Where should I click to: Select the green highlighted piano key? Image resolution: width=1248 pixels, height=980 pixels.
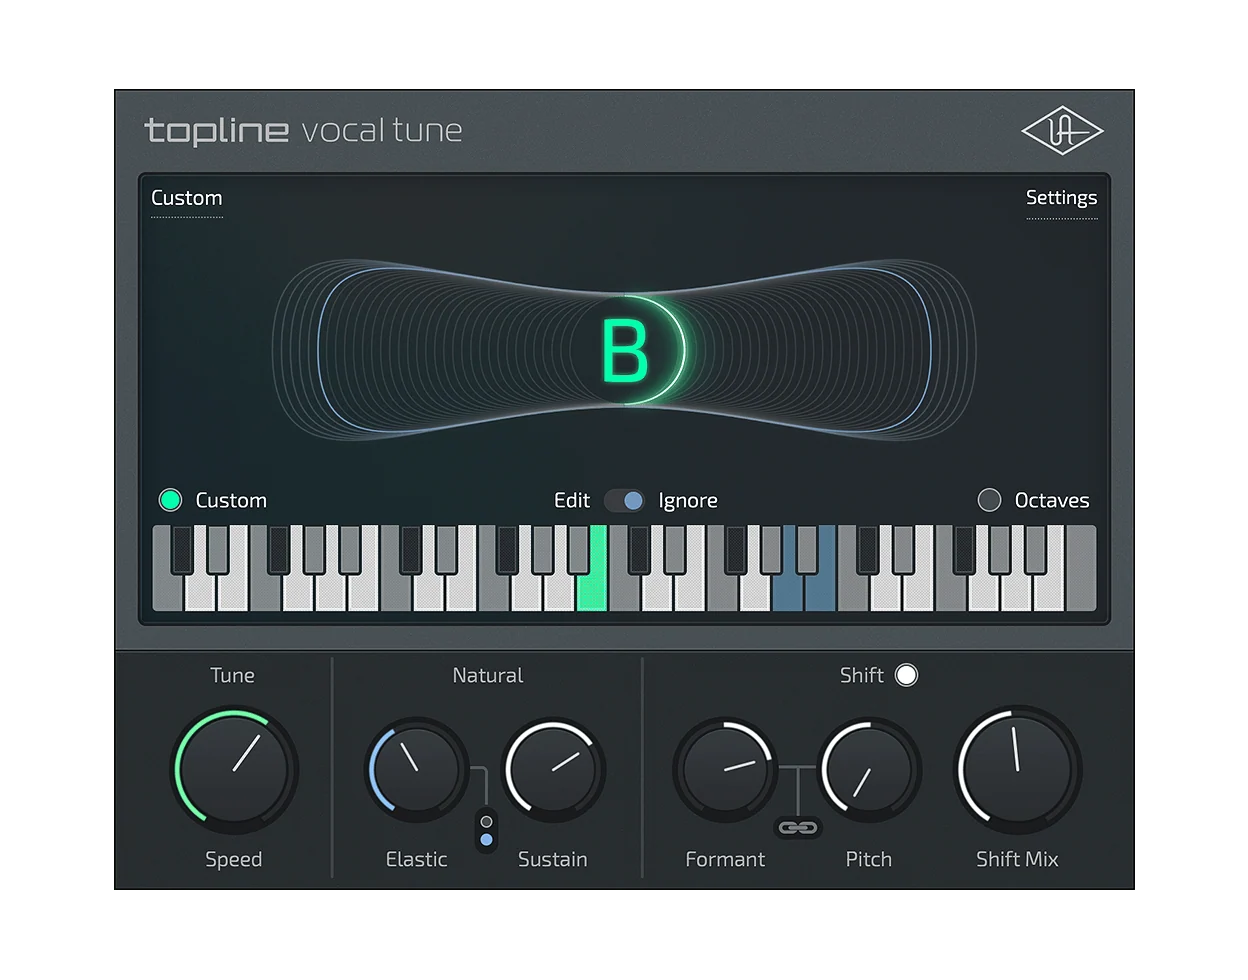point(592,568)
